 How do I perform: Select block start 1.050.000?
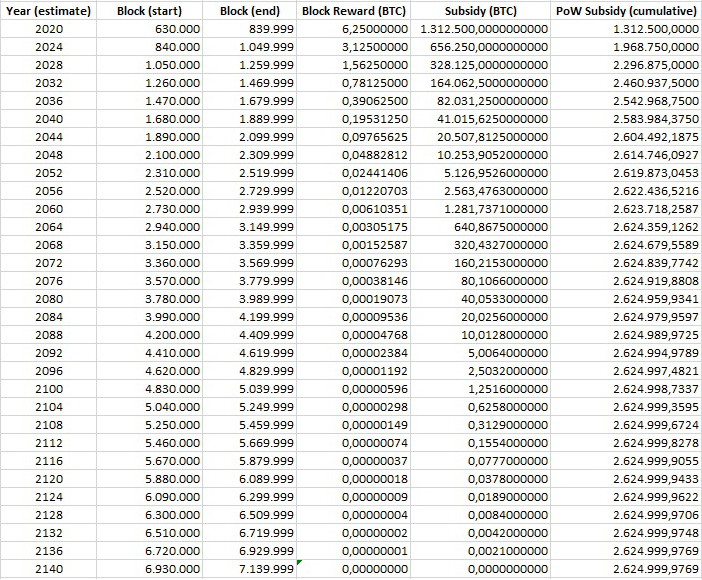(x=149, y=65)
